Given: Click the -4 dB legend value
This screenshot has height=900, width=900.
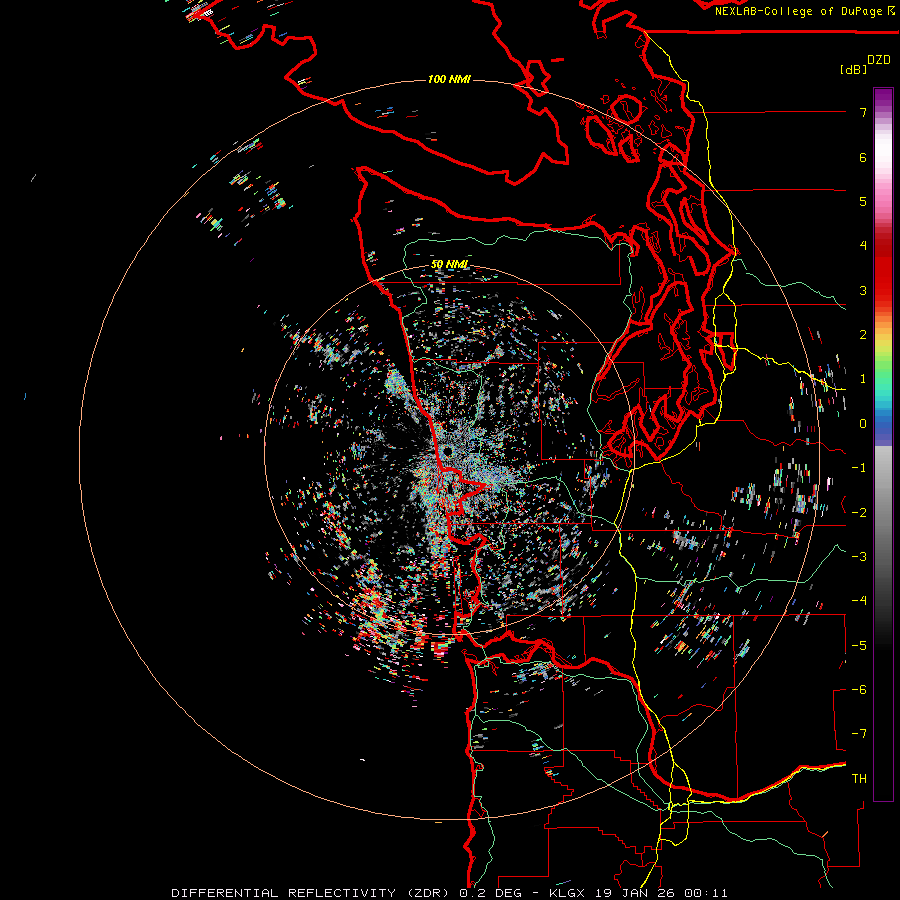Looking at the screenshot, I should click(859, 601).
